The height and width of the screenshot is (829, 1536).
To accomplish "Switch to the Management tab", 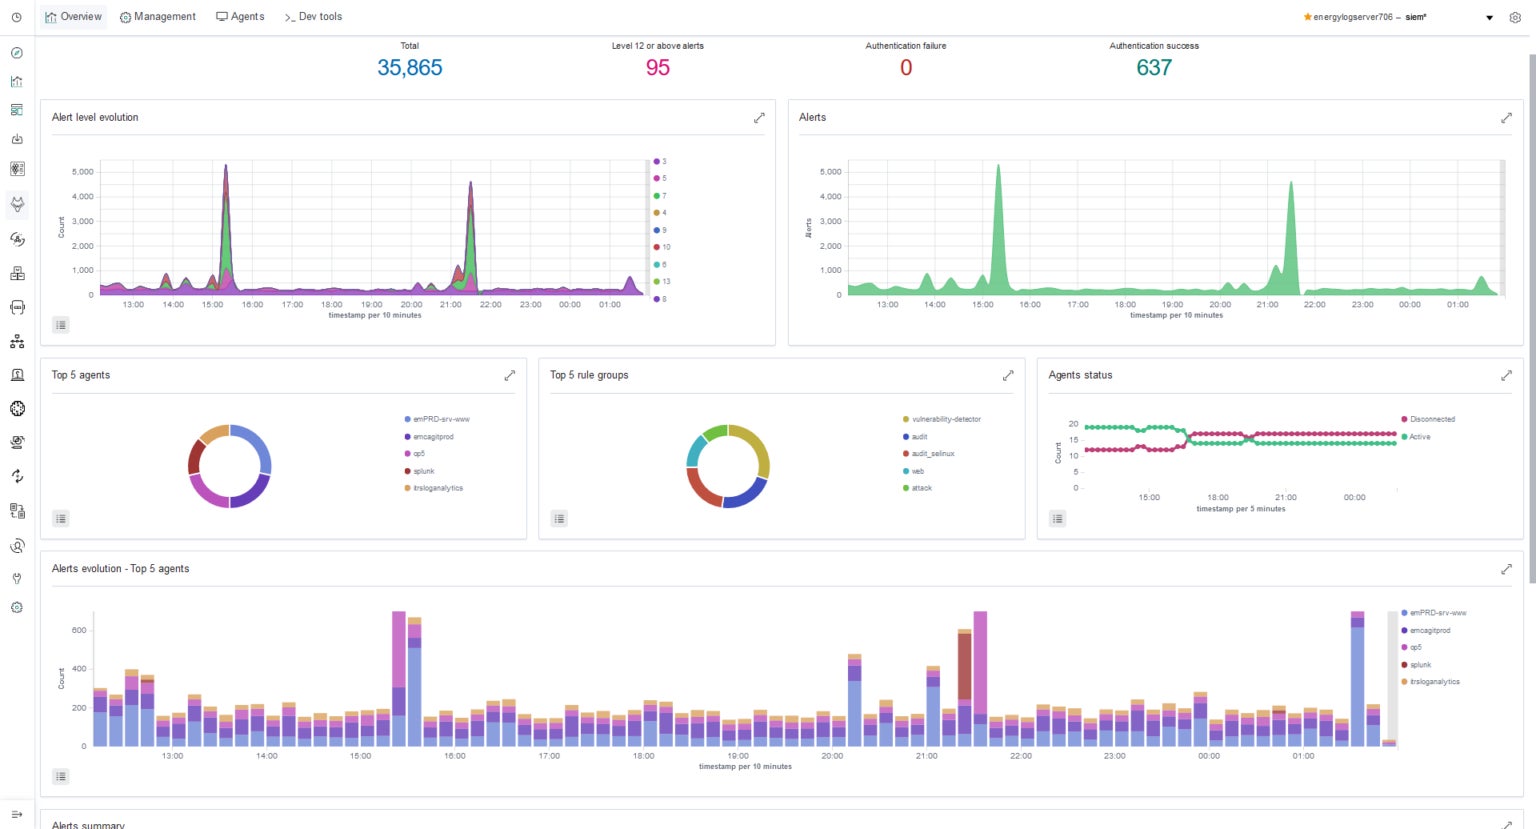I will click(158, 17).
